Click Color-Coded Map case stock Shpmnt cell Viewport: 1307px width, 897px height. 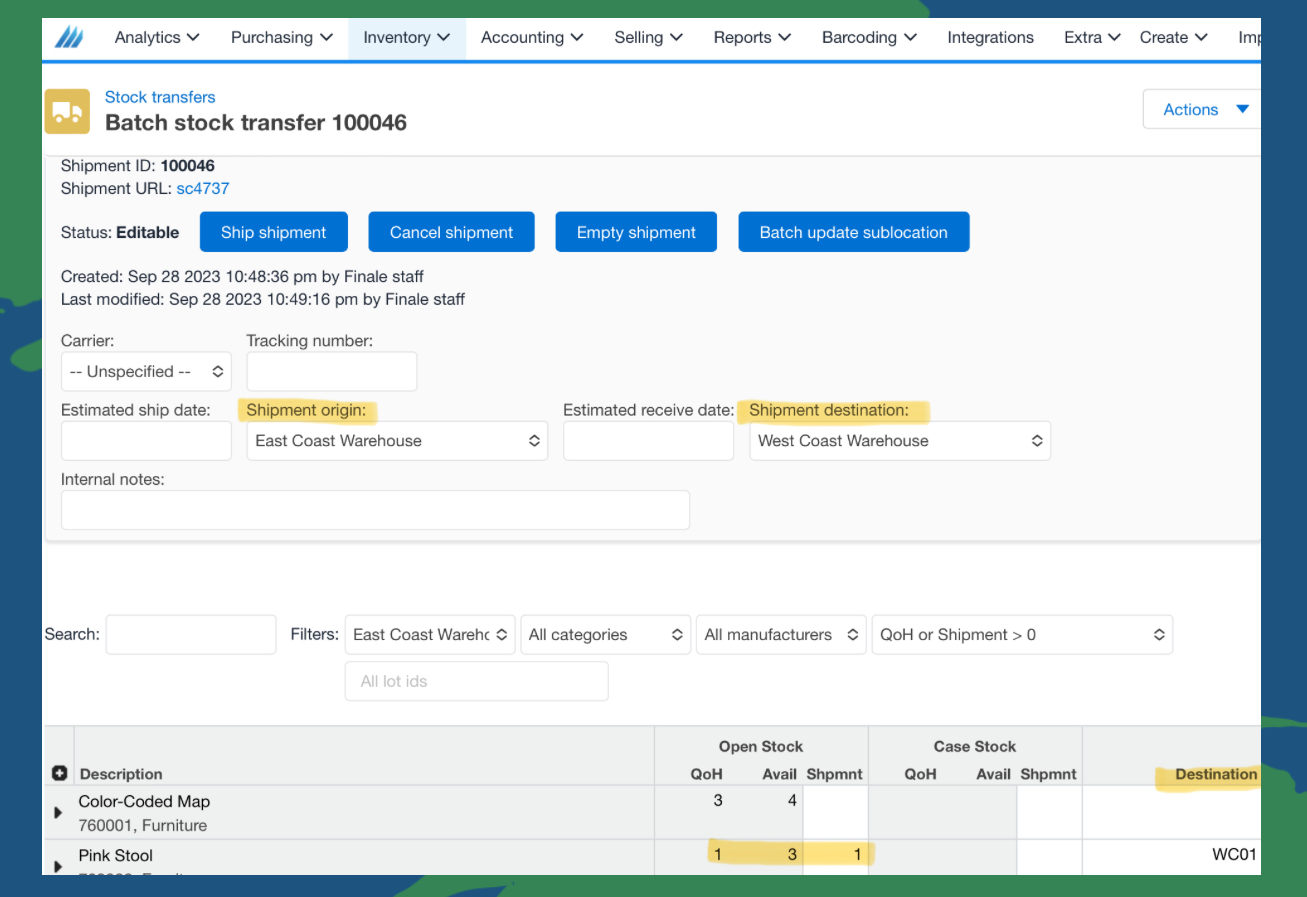click(x=1049, y=813)
